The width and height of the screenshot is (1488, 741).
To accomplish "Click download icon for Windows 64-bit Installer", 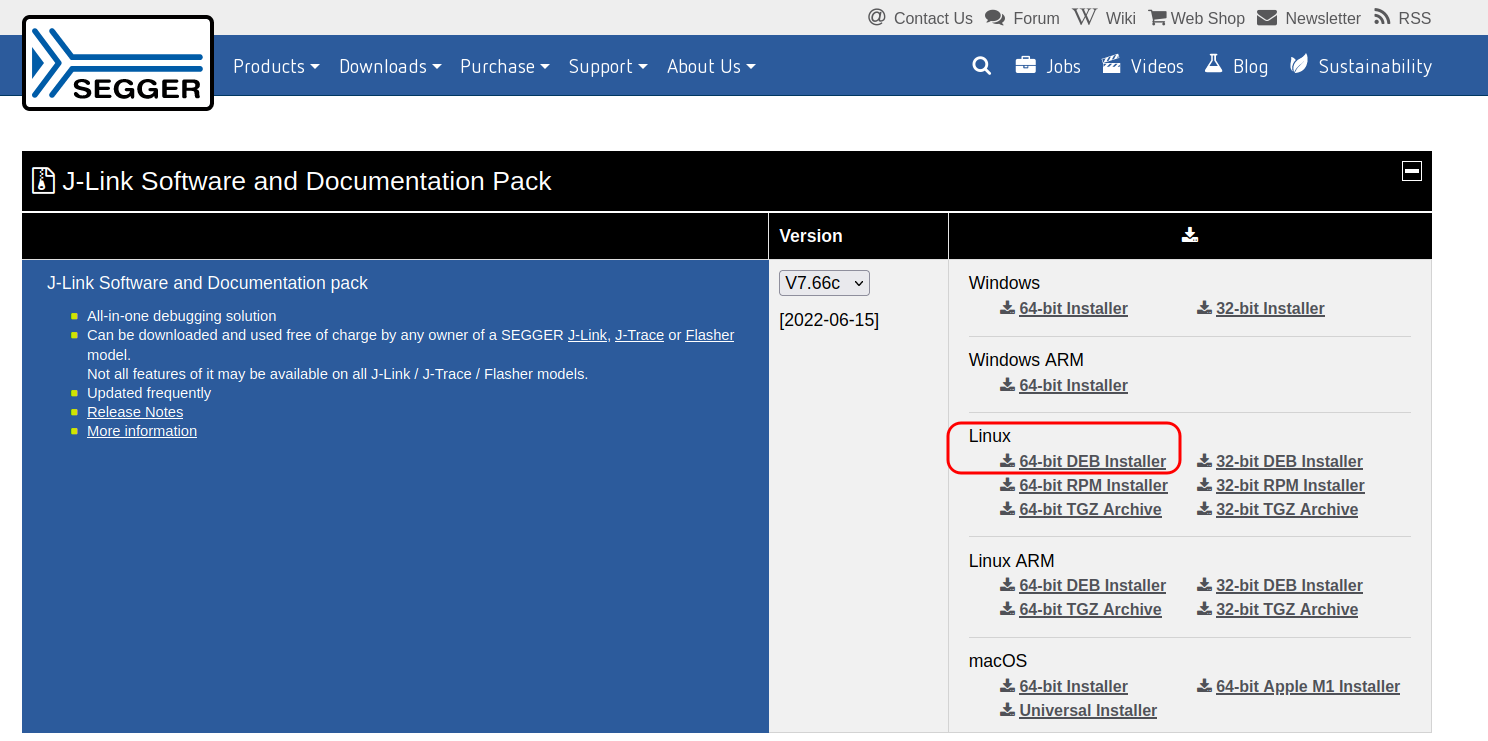I will click(x=1008, y=308).
